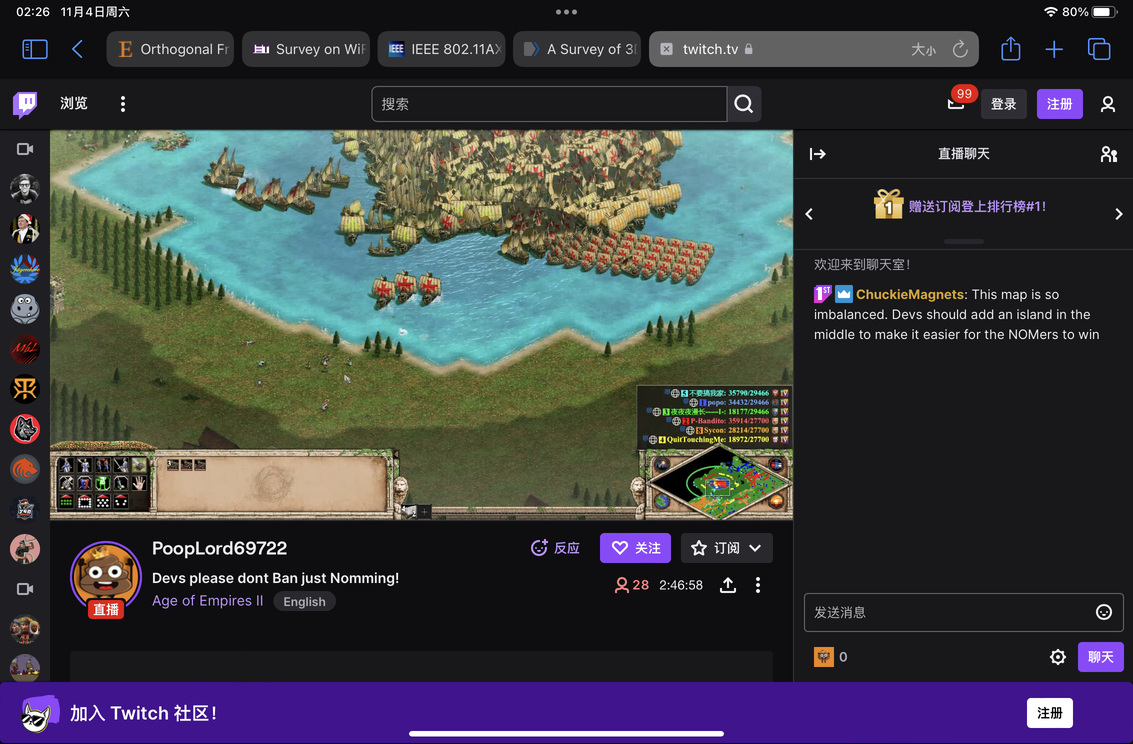The height and width of the screenshot is (744, 1133).
Task: Open the Age of Empires II category link
Action: (x=207, y=601)
